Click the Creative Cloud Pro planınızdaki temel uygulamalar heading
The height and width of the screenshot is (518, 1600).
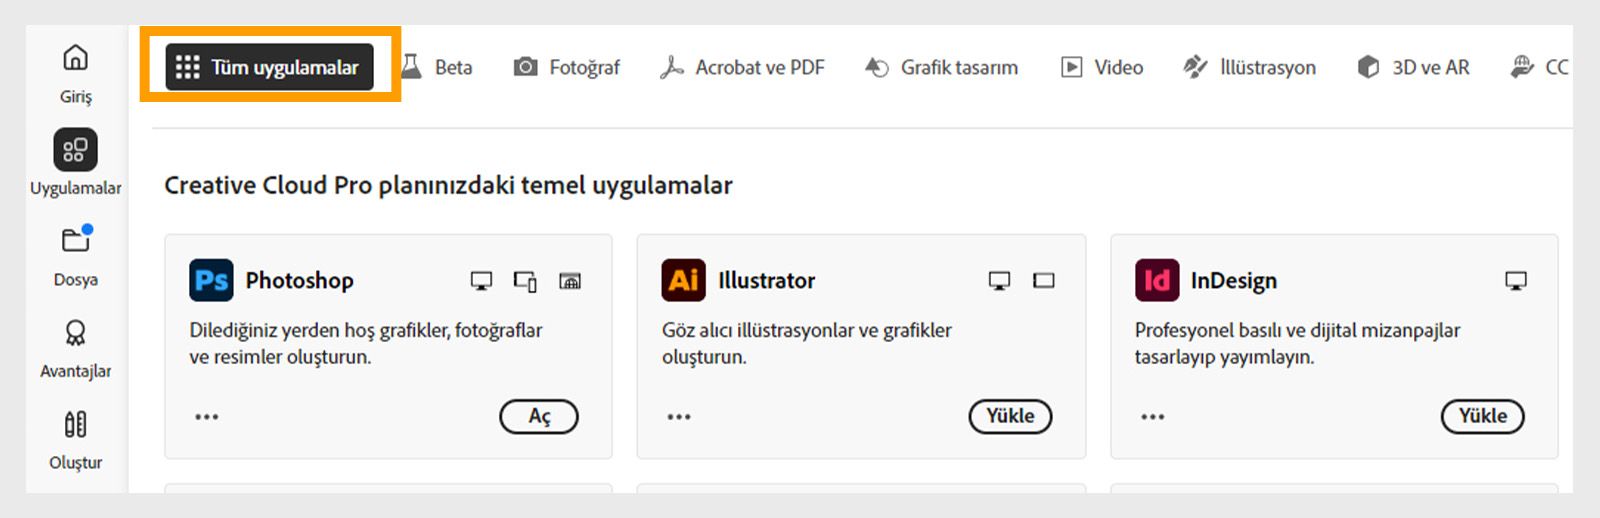[448, 186]
